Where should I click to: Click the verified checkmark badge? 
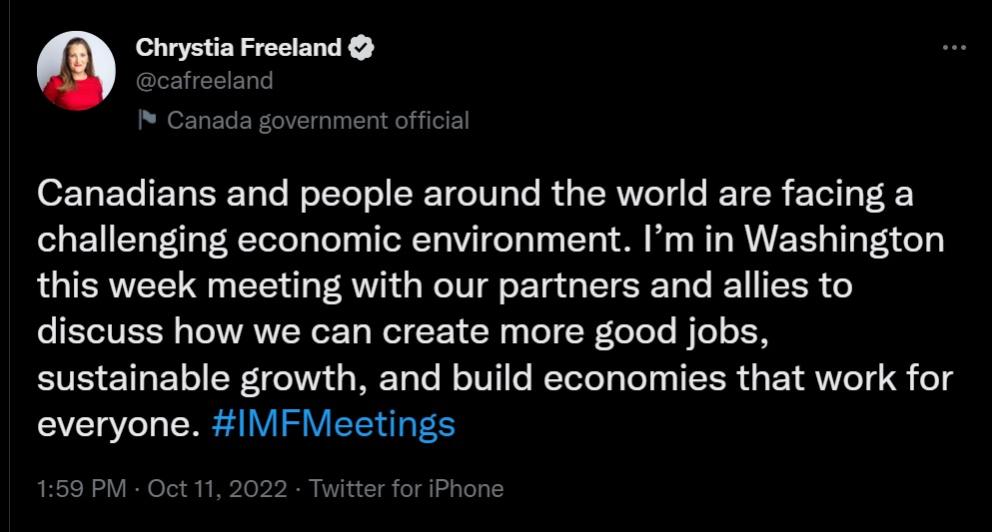(361, 49)
